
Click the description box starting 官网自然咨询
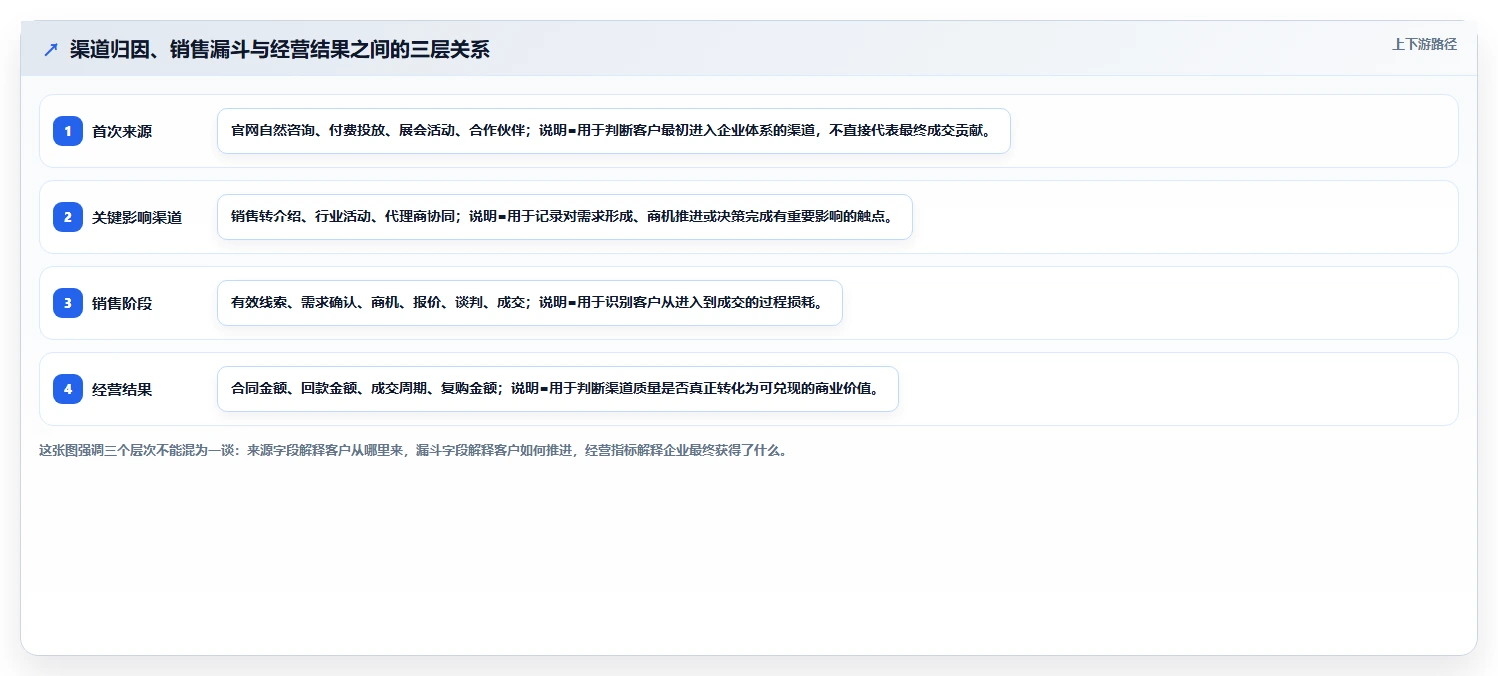[614, 131]
